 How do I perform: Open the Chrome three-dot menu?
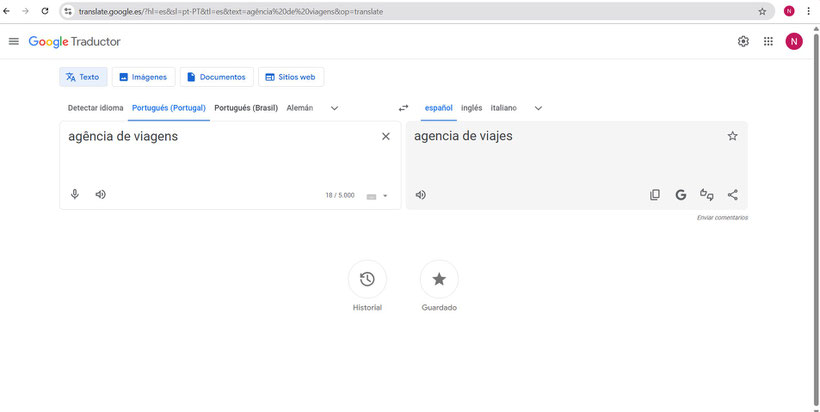click(x=808, y=12)
